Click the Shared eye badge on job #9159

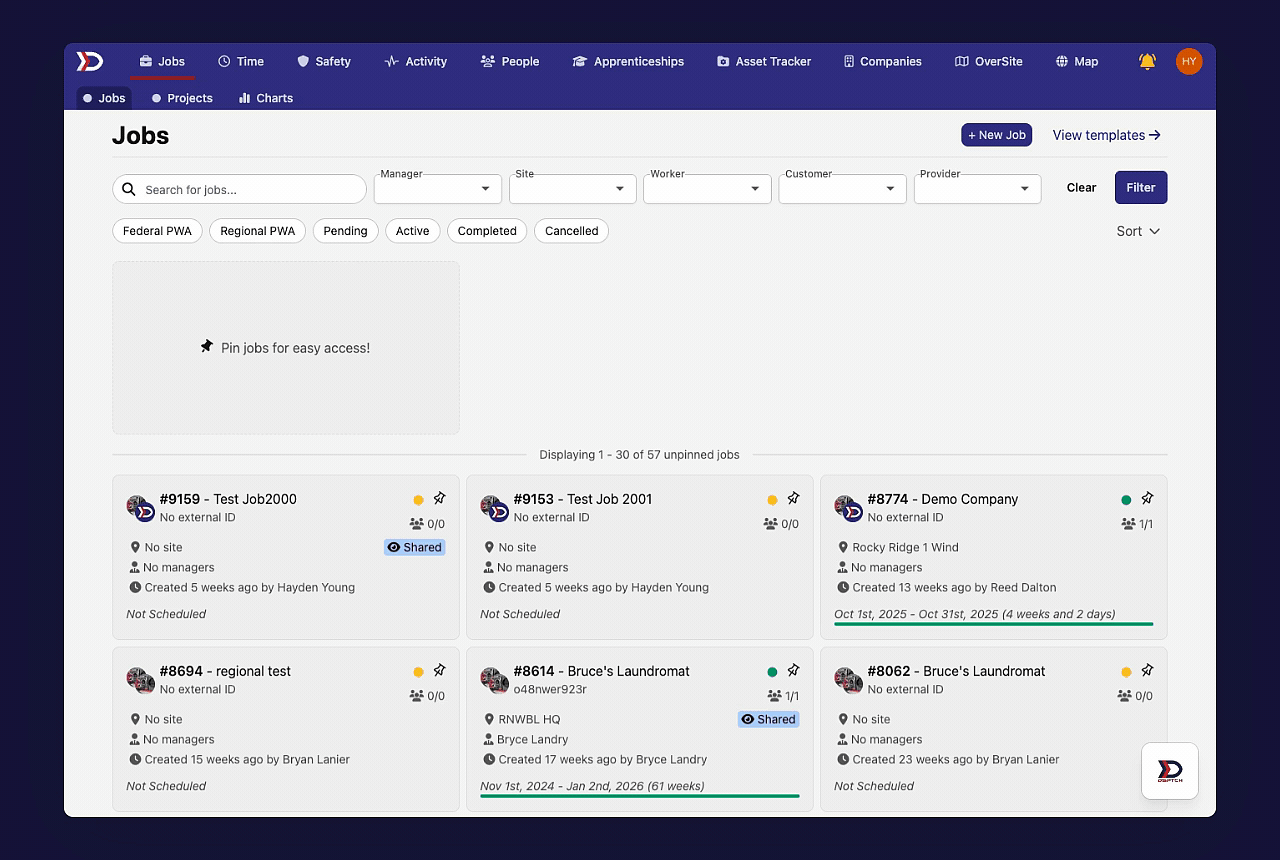414,547
